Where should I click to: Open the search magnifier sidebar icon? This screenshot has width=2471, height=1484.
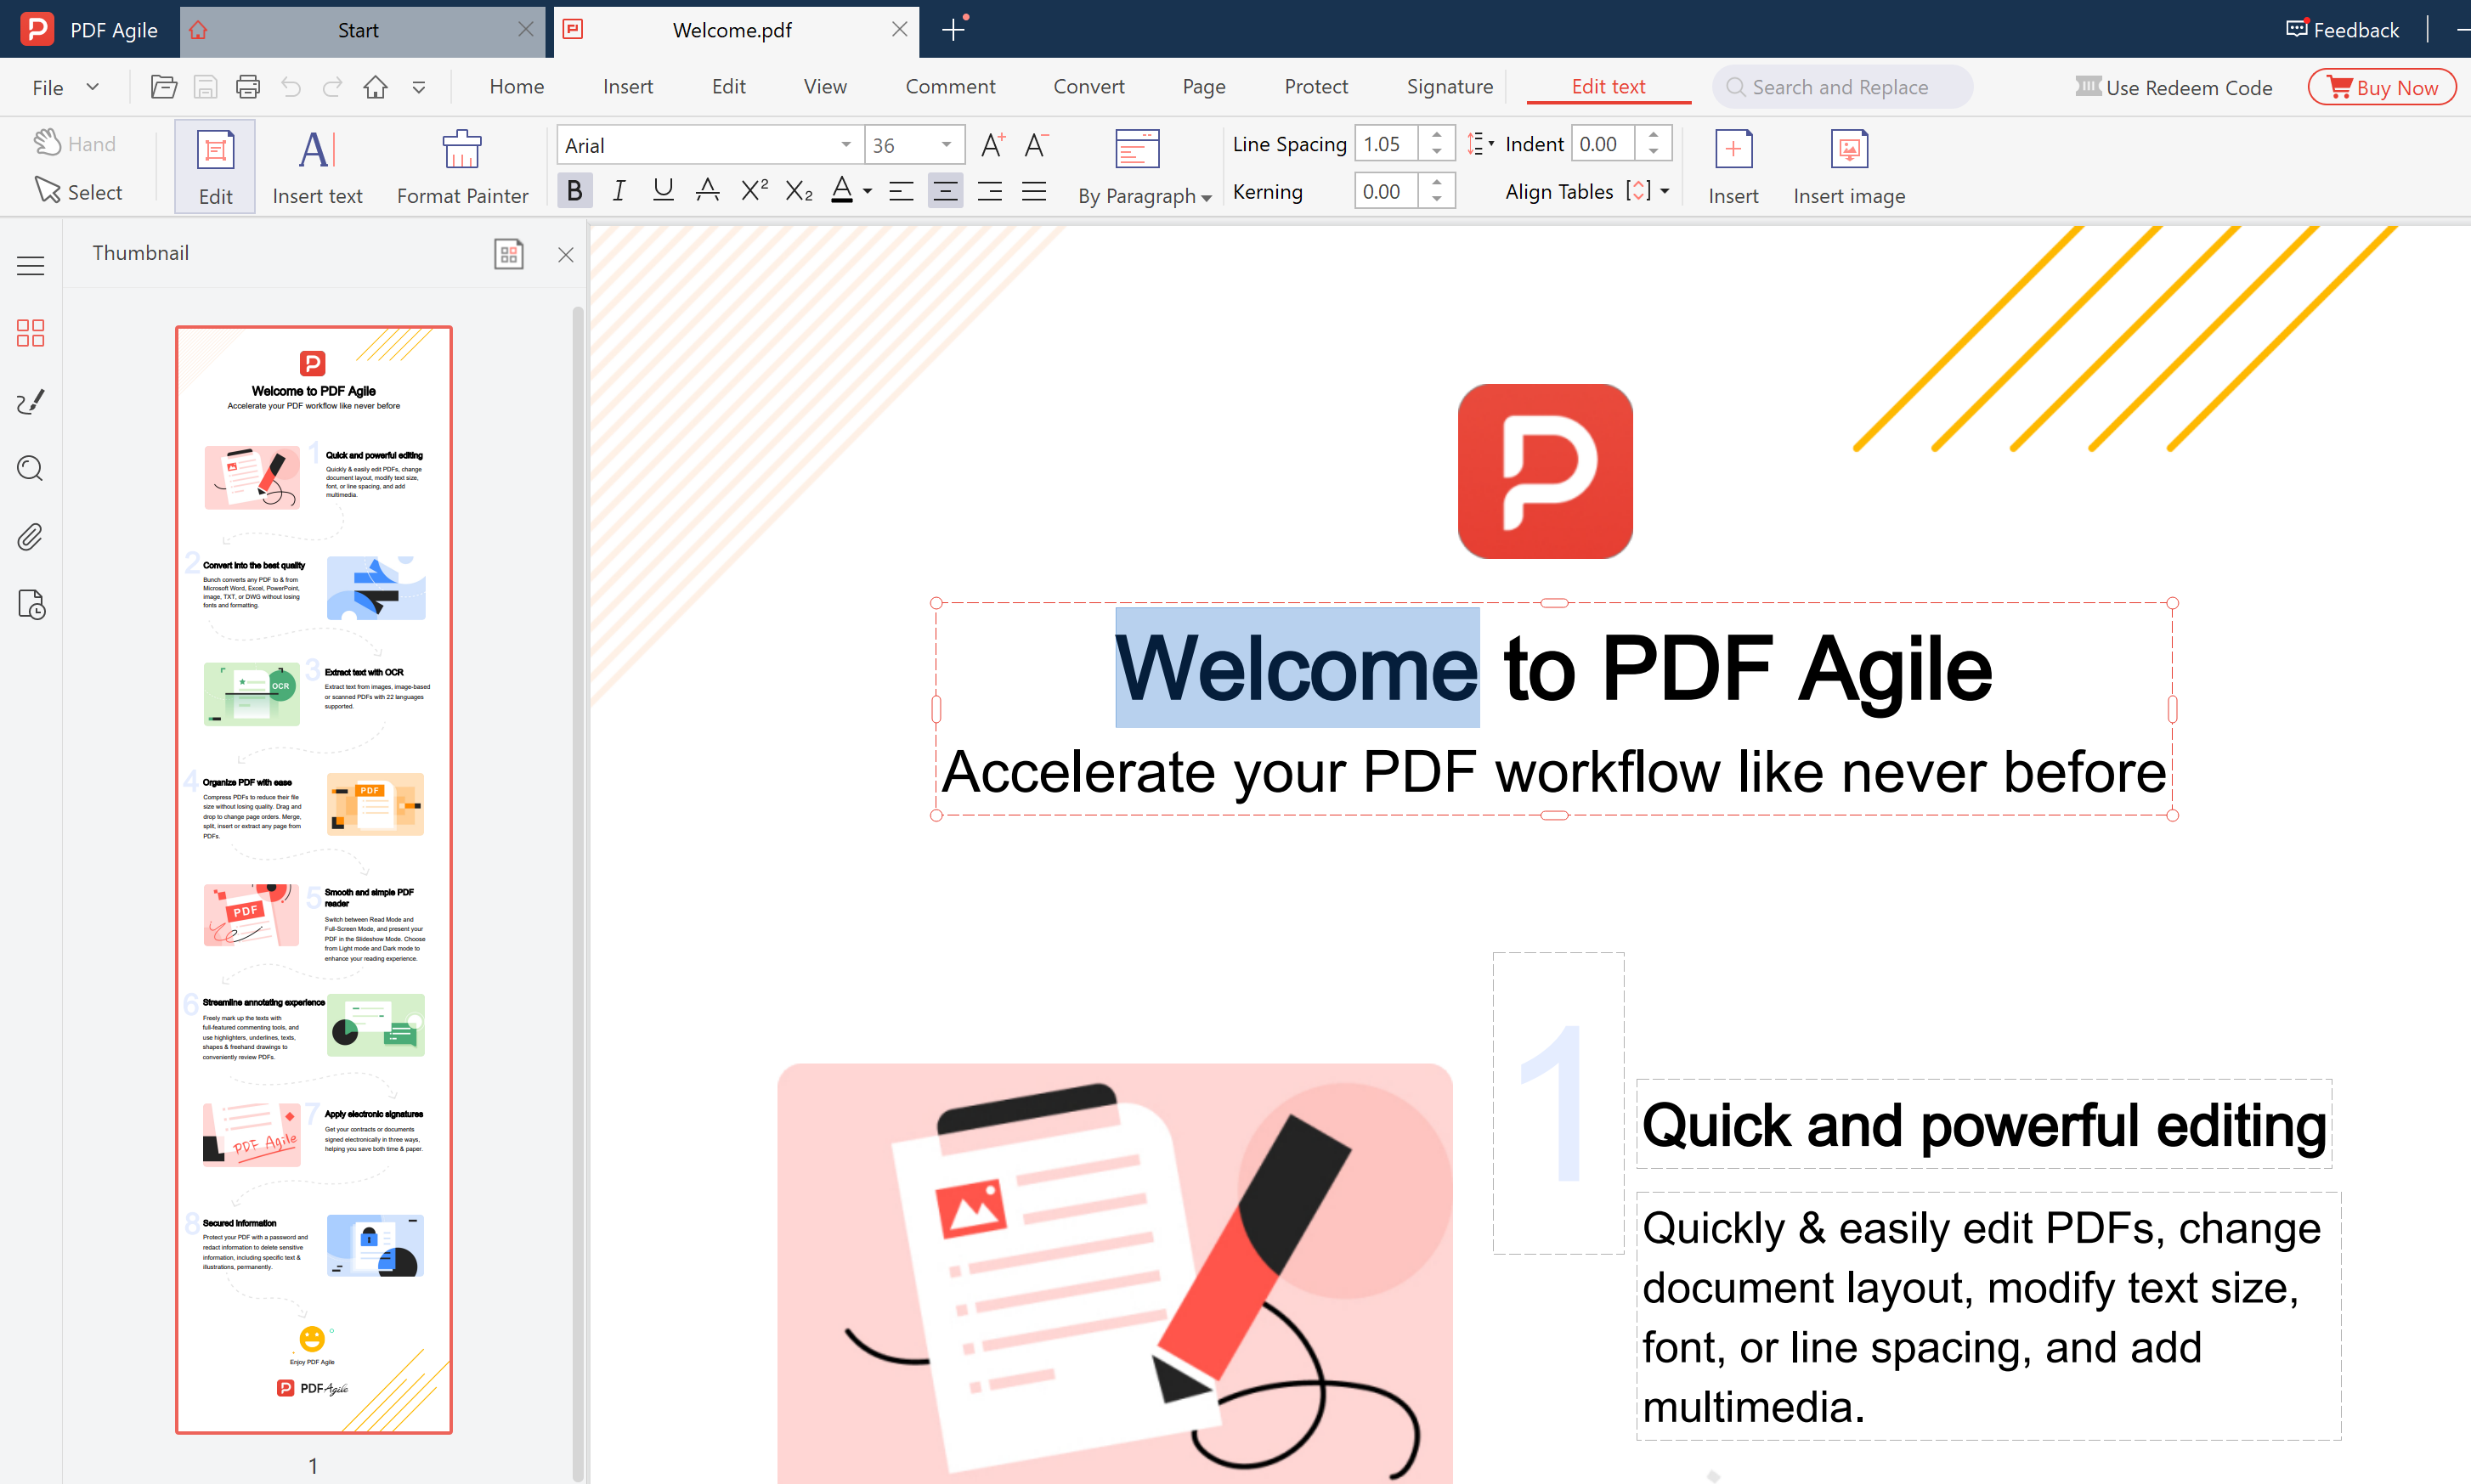(31, 468)
